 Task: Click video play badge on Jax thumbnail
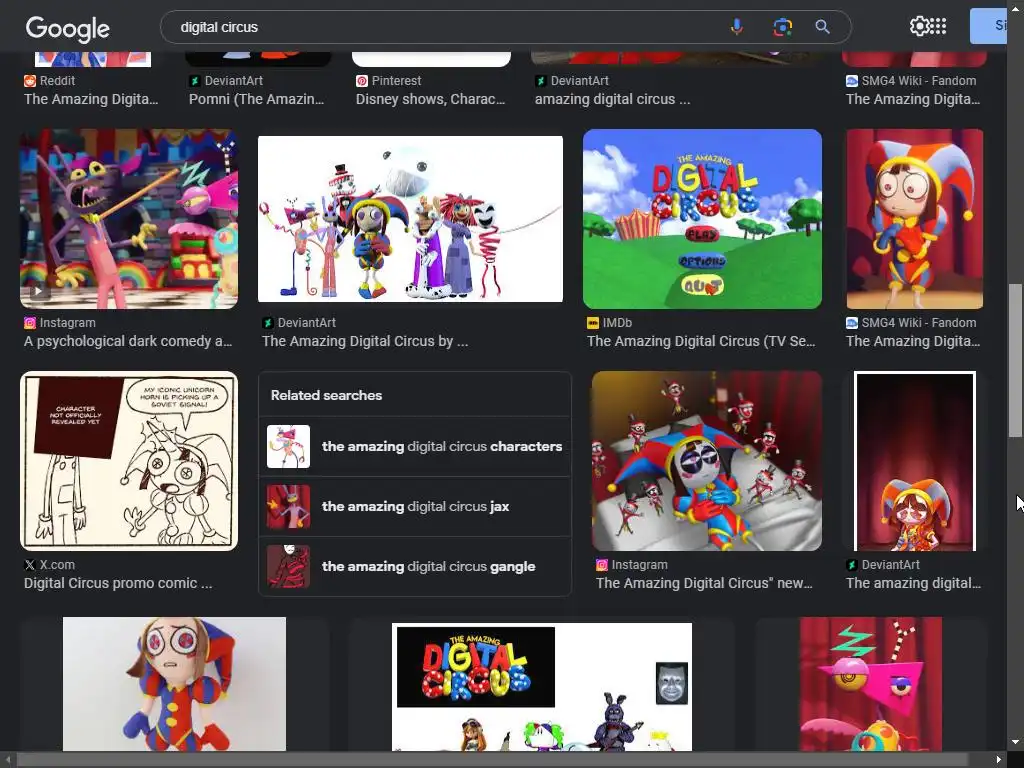[x=39, y=291]
